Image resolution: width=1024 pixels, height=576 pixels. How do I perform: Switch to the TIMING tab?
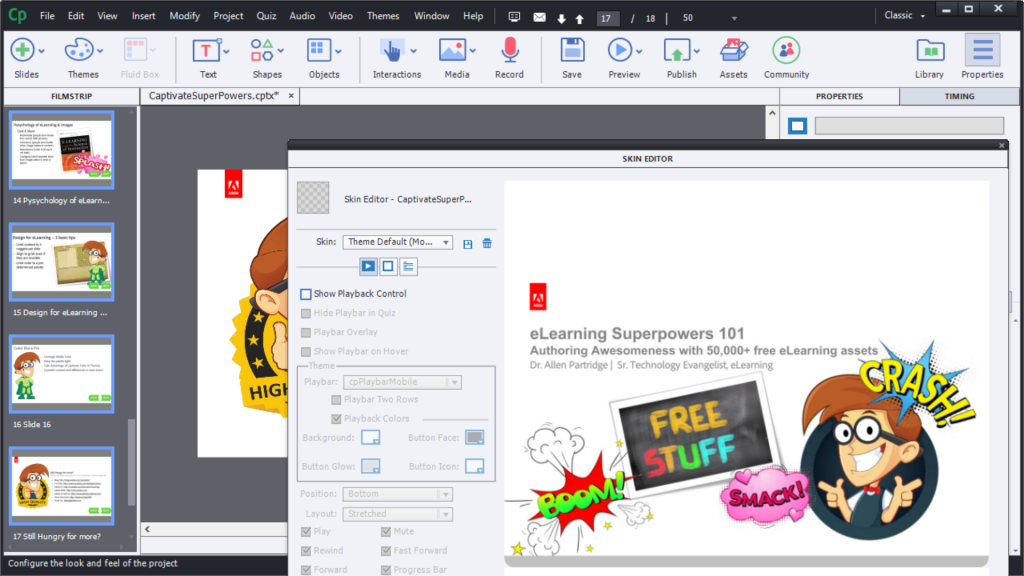point(959,96)
